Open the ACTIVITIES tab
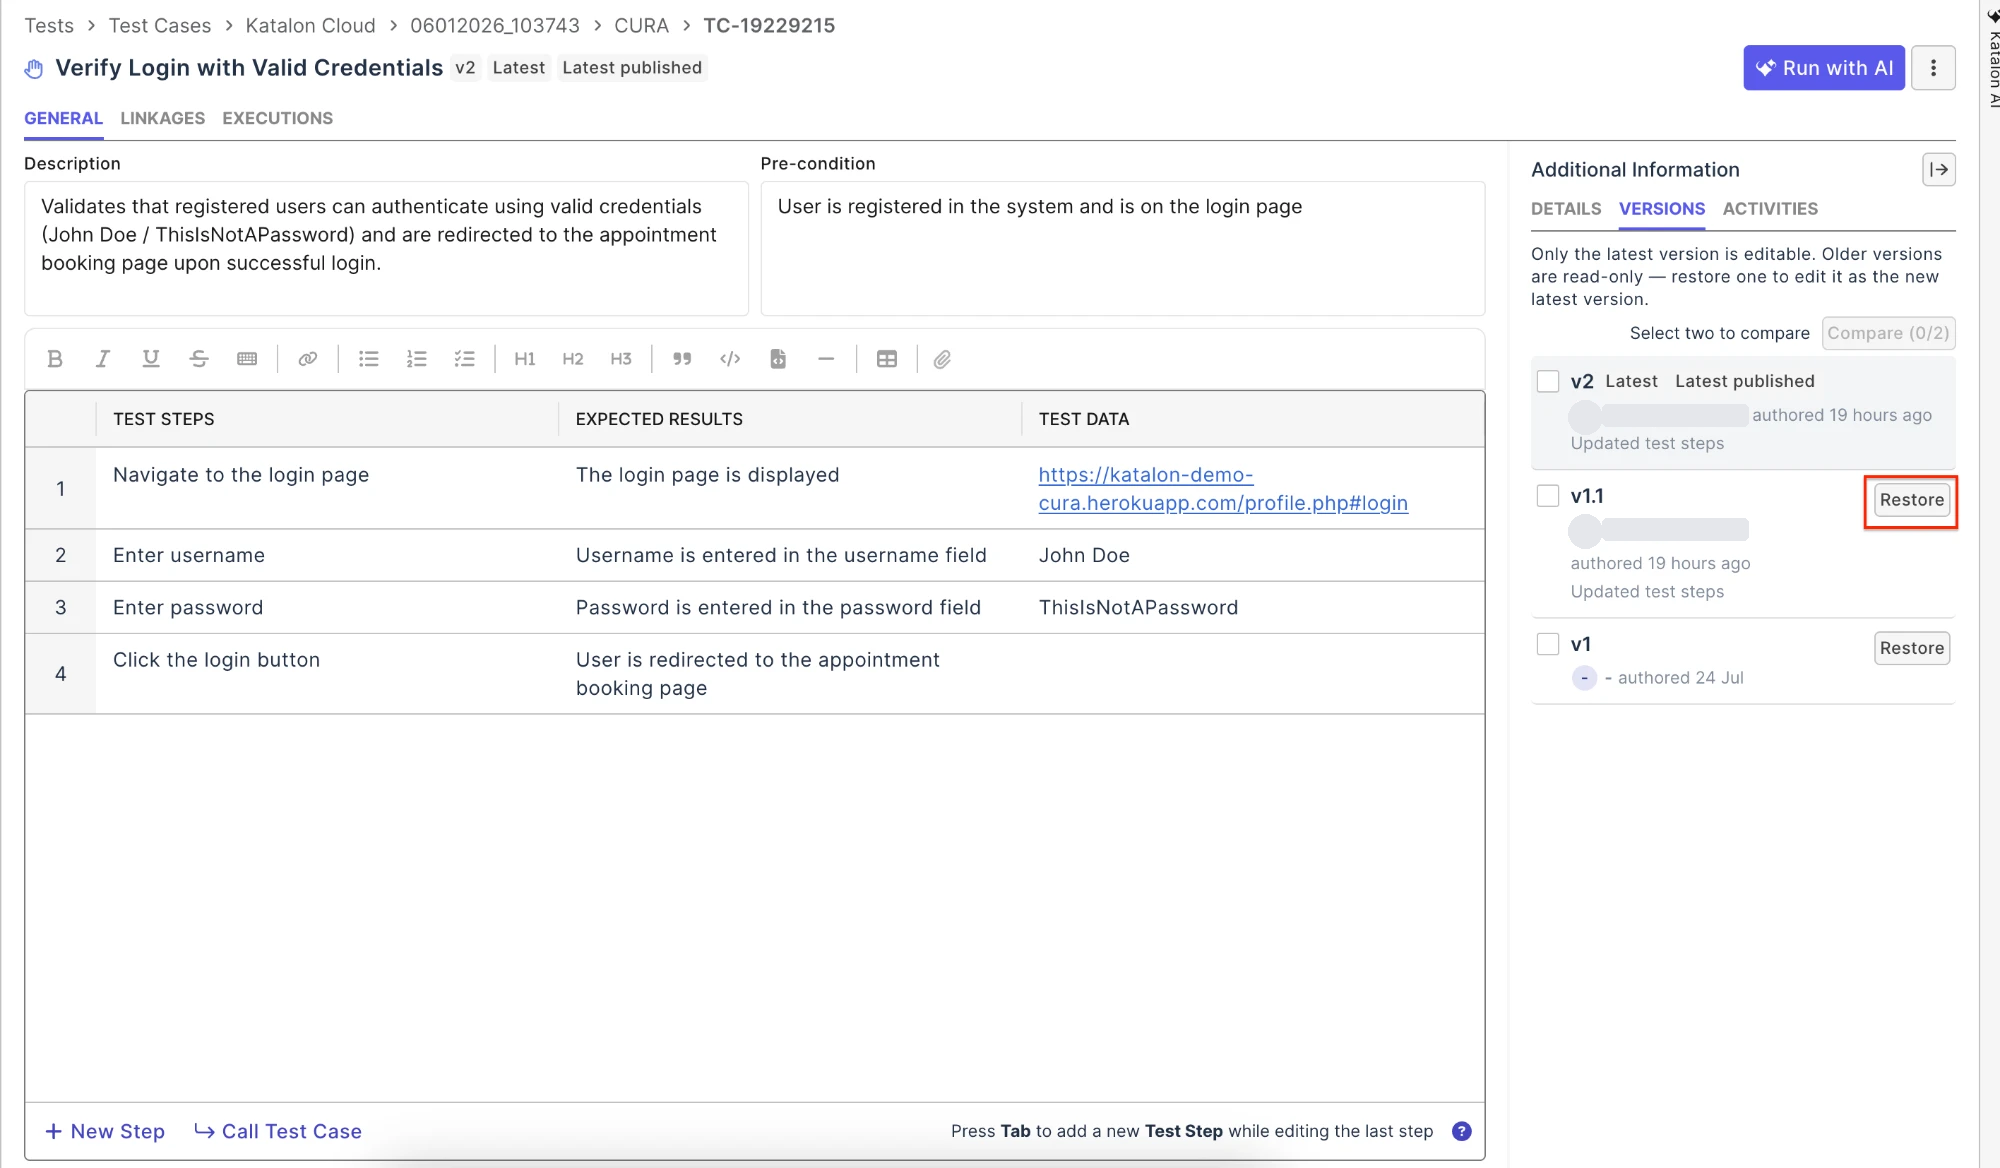 [1770, 209]
